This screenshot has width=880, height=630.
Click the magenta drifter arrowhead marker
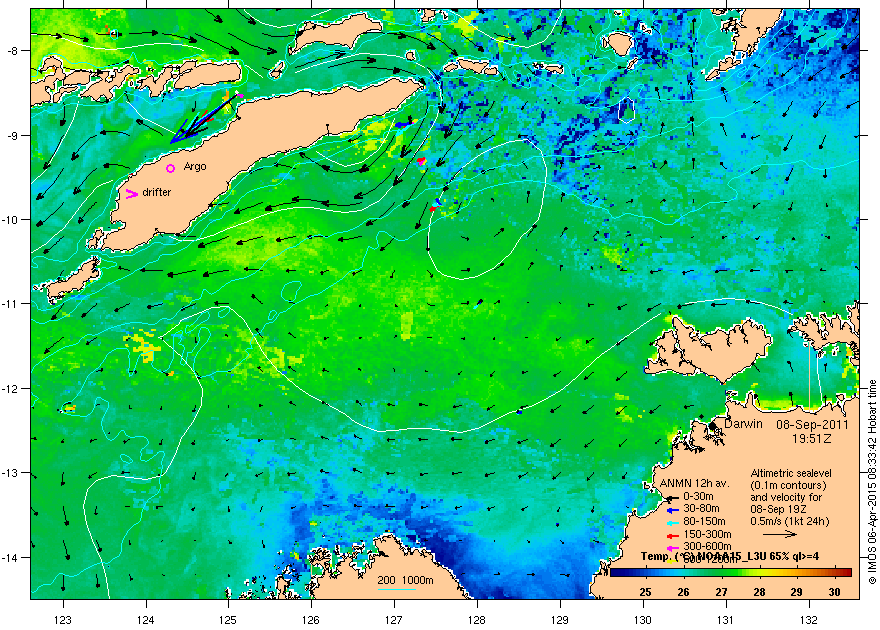click(x=132, y=194)
